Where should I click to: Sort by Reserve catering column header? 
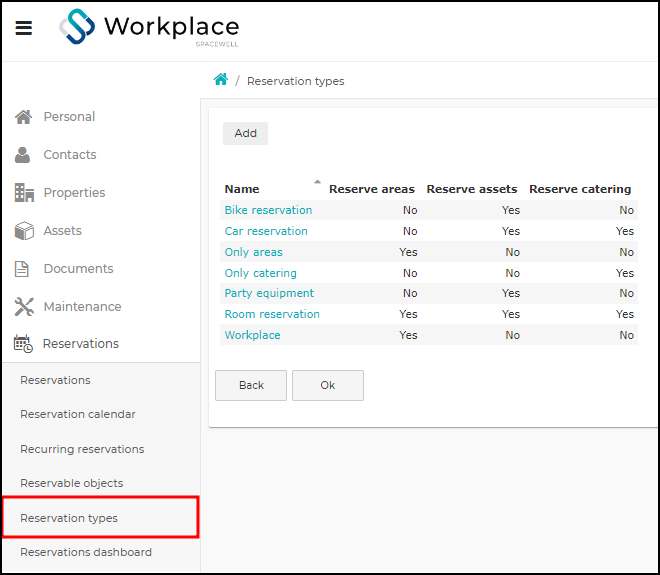(x=580, y=189)
